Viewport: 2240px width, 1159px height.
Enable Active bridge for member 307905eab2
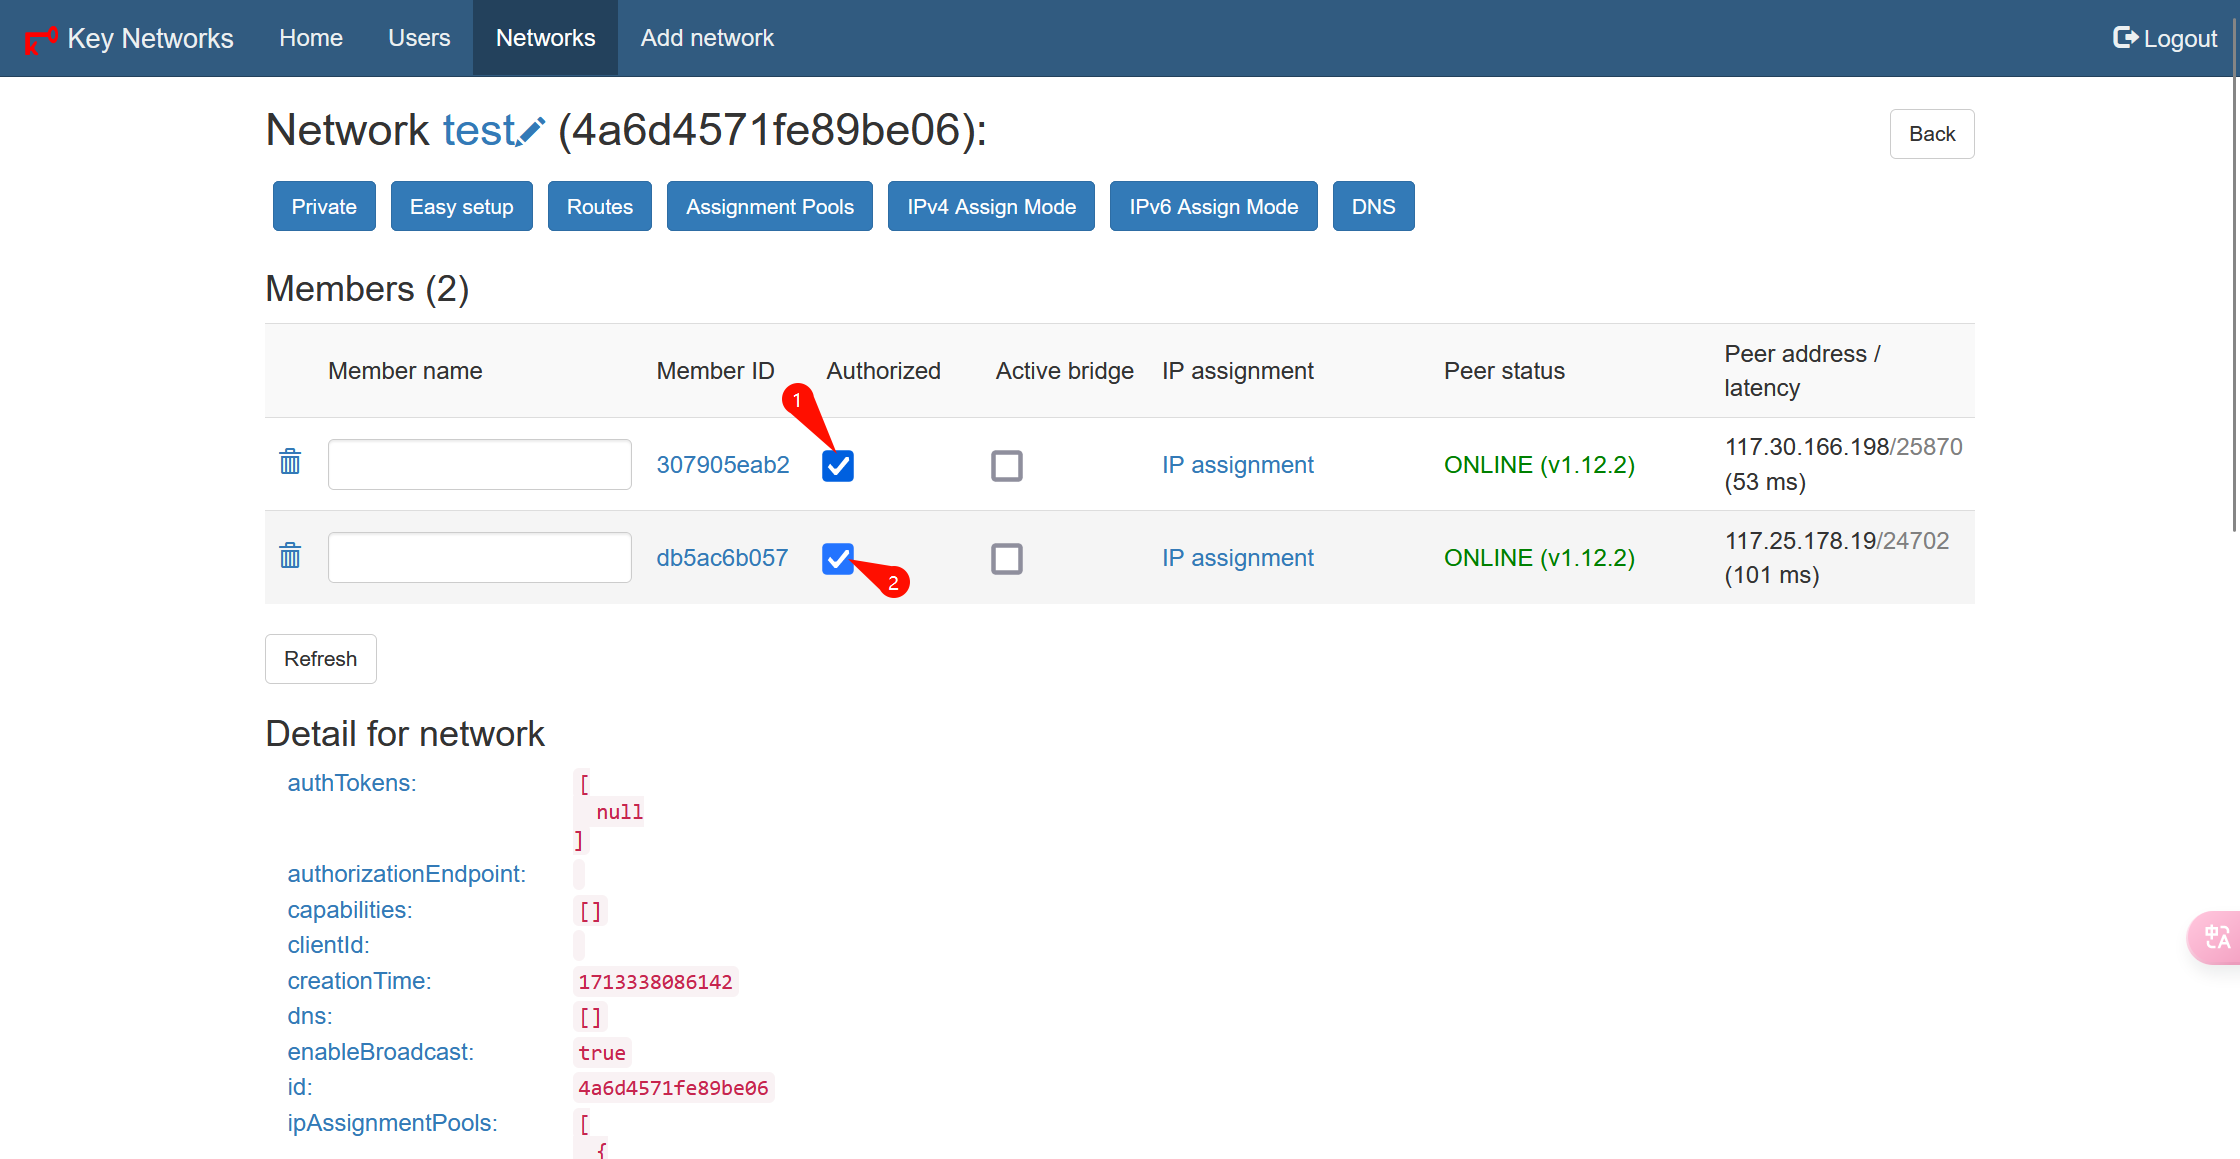click(x=1006, y=466)
